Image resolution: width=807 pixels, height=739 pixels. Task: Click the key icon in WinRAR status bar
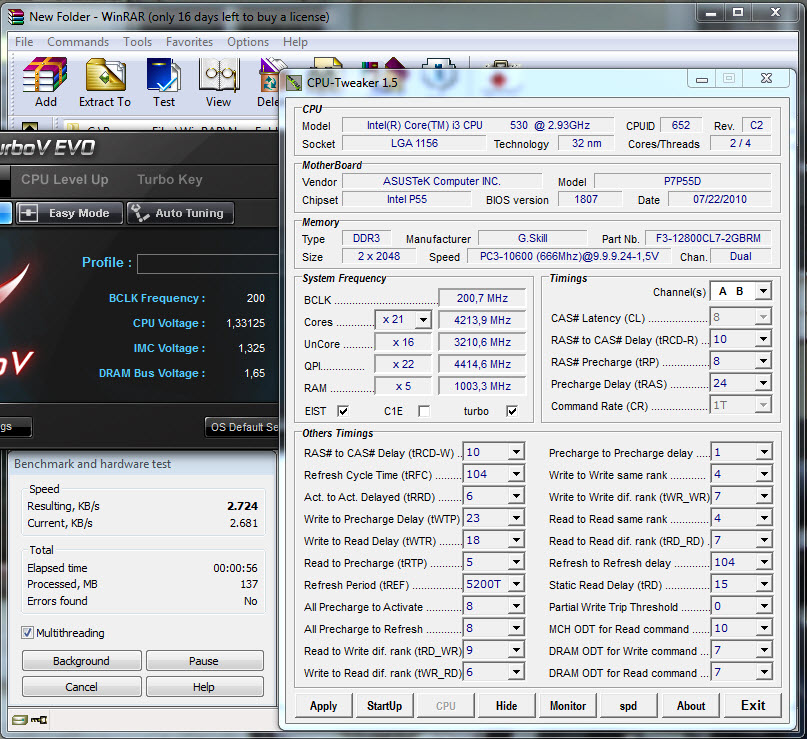[x=39, y=720]
